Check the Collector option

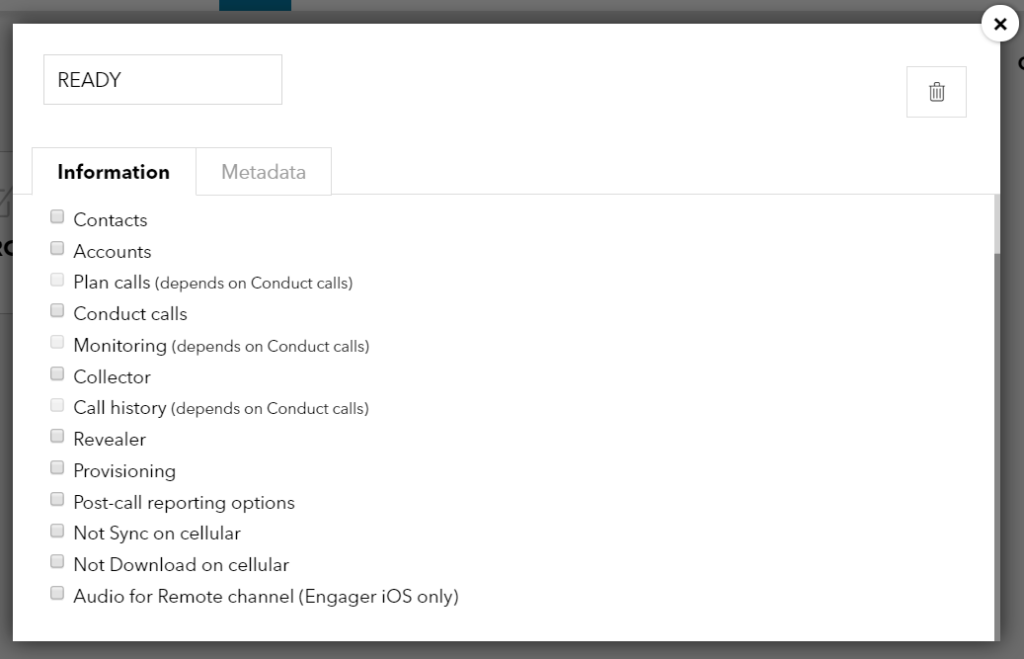pyautogui.click(x=57, y=374)
